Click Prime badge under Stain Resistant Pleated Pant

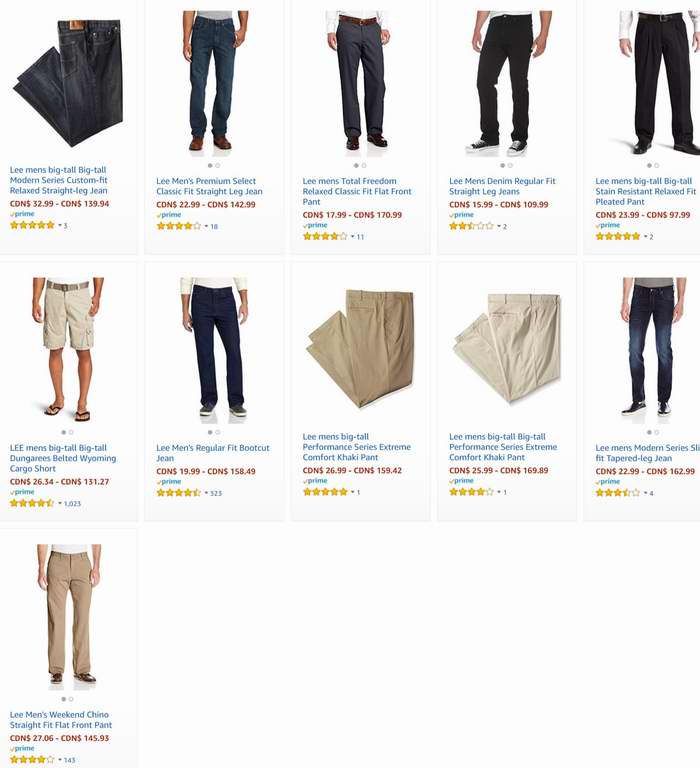(608, 225)
